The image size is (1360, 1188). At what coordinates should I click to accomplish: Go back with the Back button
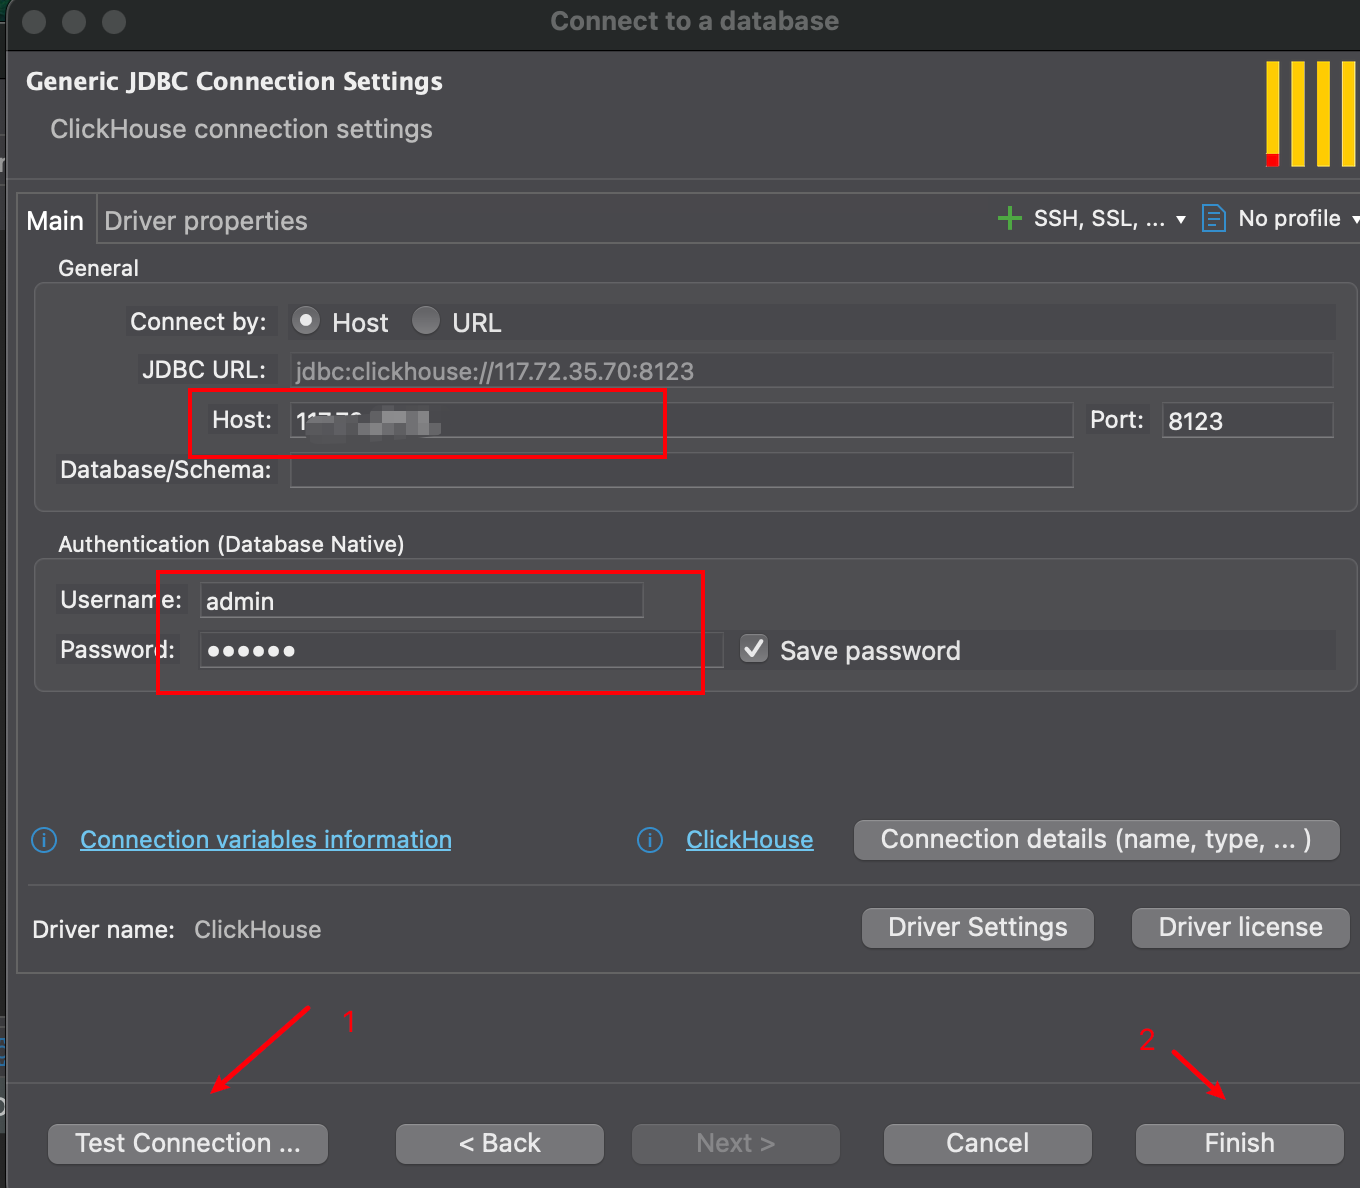[500, 1143]
